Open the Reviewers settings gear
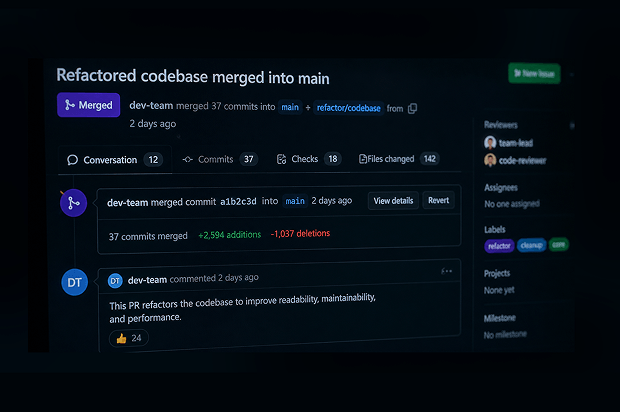The height and width of the screenshot is (412, 620). (572, 126)
